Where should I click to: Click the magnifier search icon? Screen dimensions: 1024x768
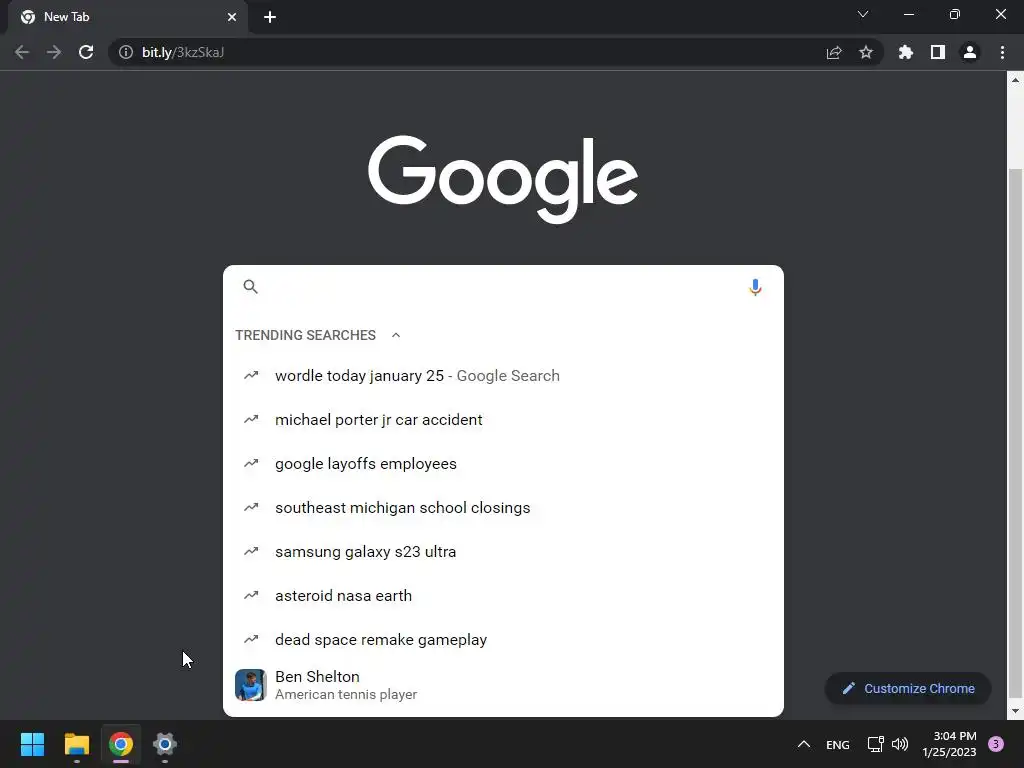251,287
